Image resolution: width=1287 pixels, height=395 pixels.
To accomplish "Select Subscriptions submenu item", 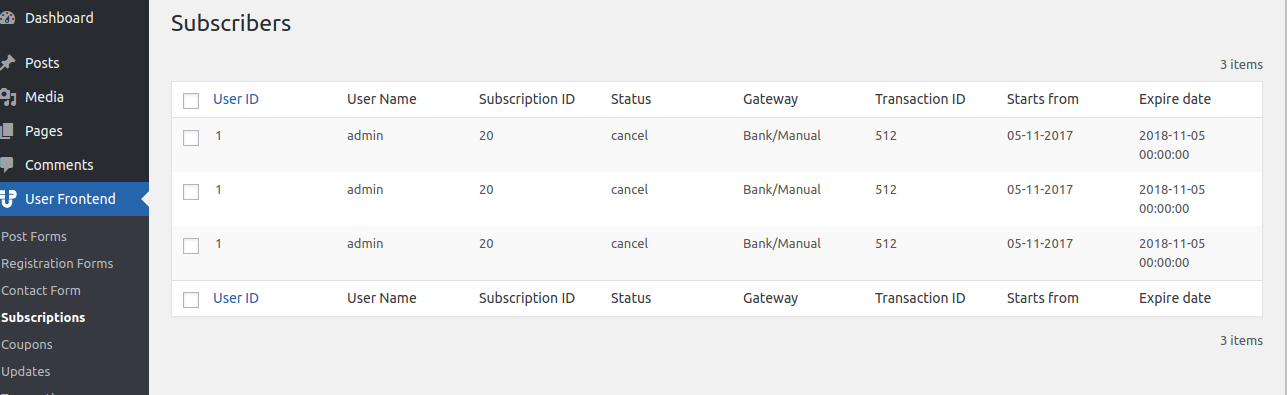I will [43, 317].
